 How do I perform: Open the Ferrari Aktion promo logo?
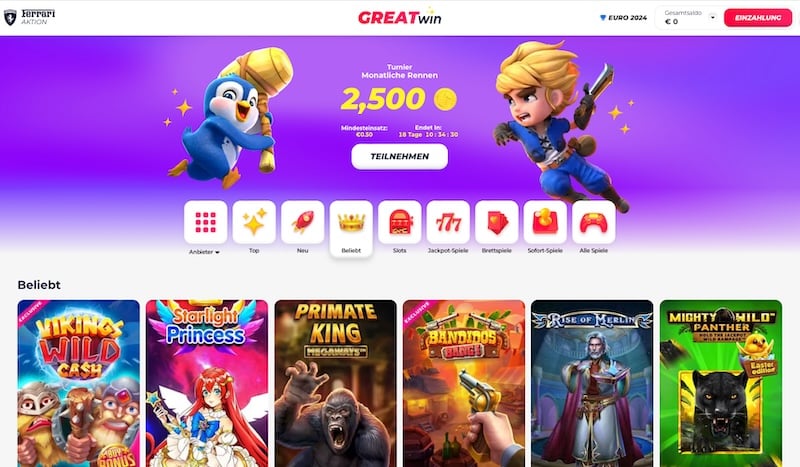[x=30, y=17]
